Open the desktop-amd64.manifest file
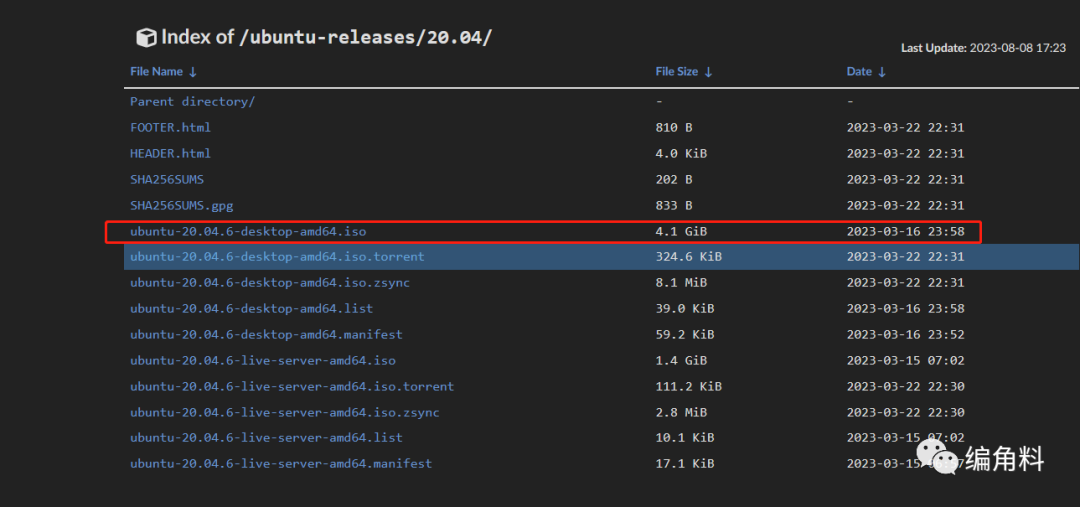1080x507 pixels. click(x=266, y=334)
